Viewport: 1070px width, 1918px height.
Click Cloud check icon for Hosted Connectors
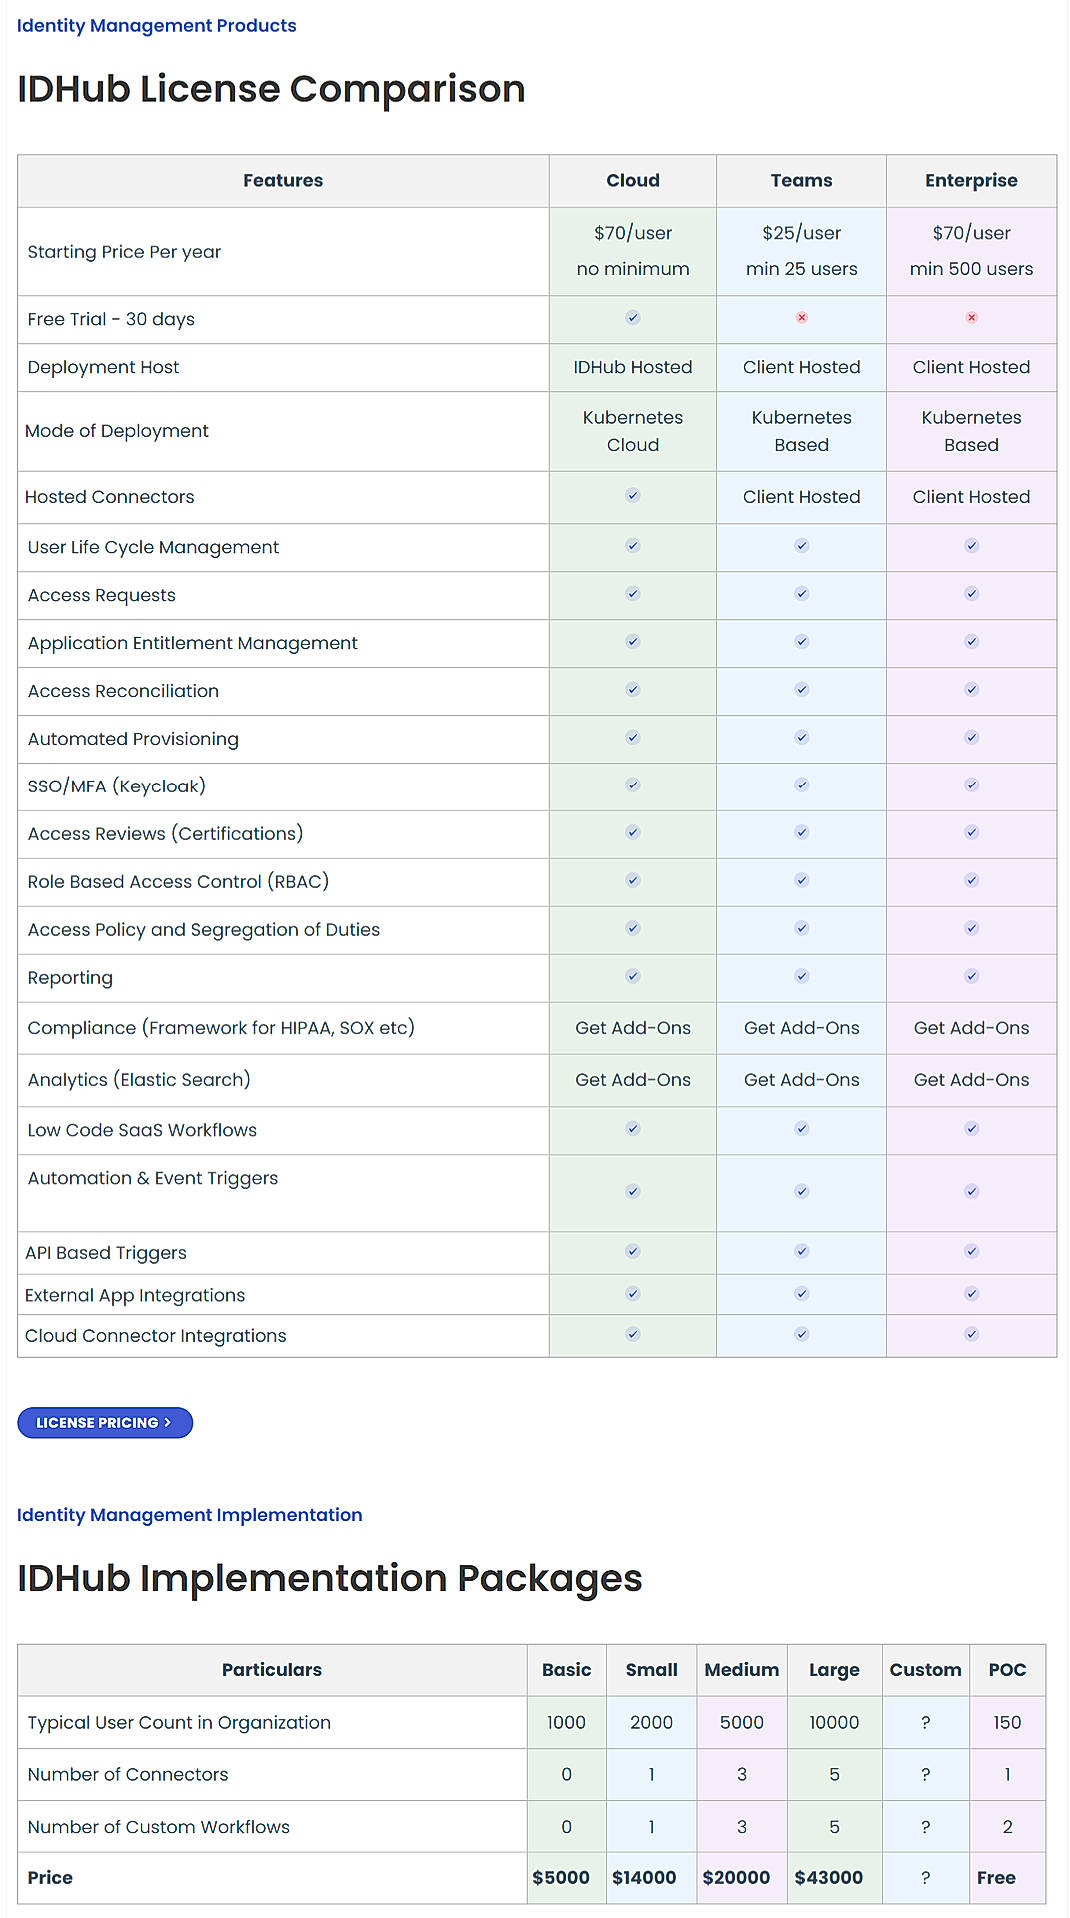pyautogui.click(x=633, y=496)
